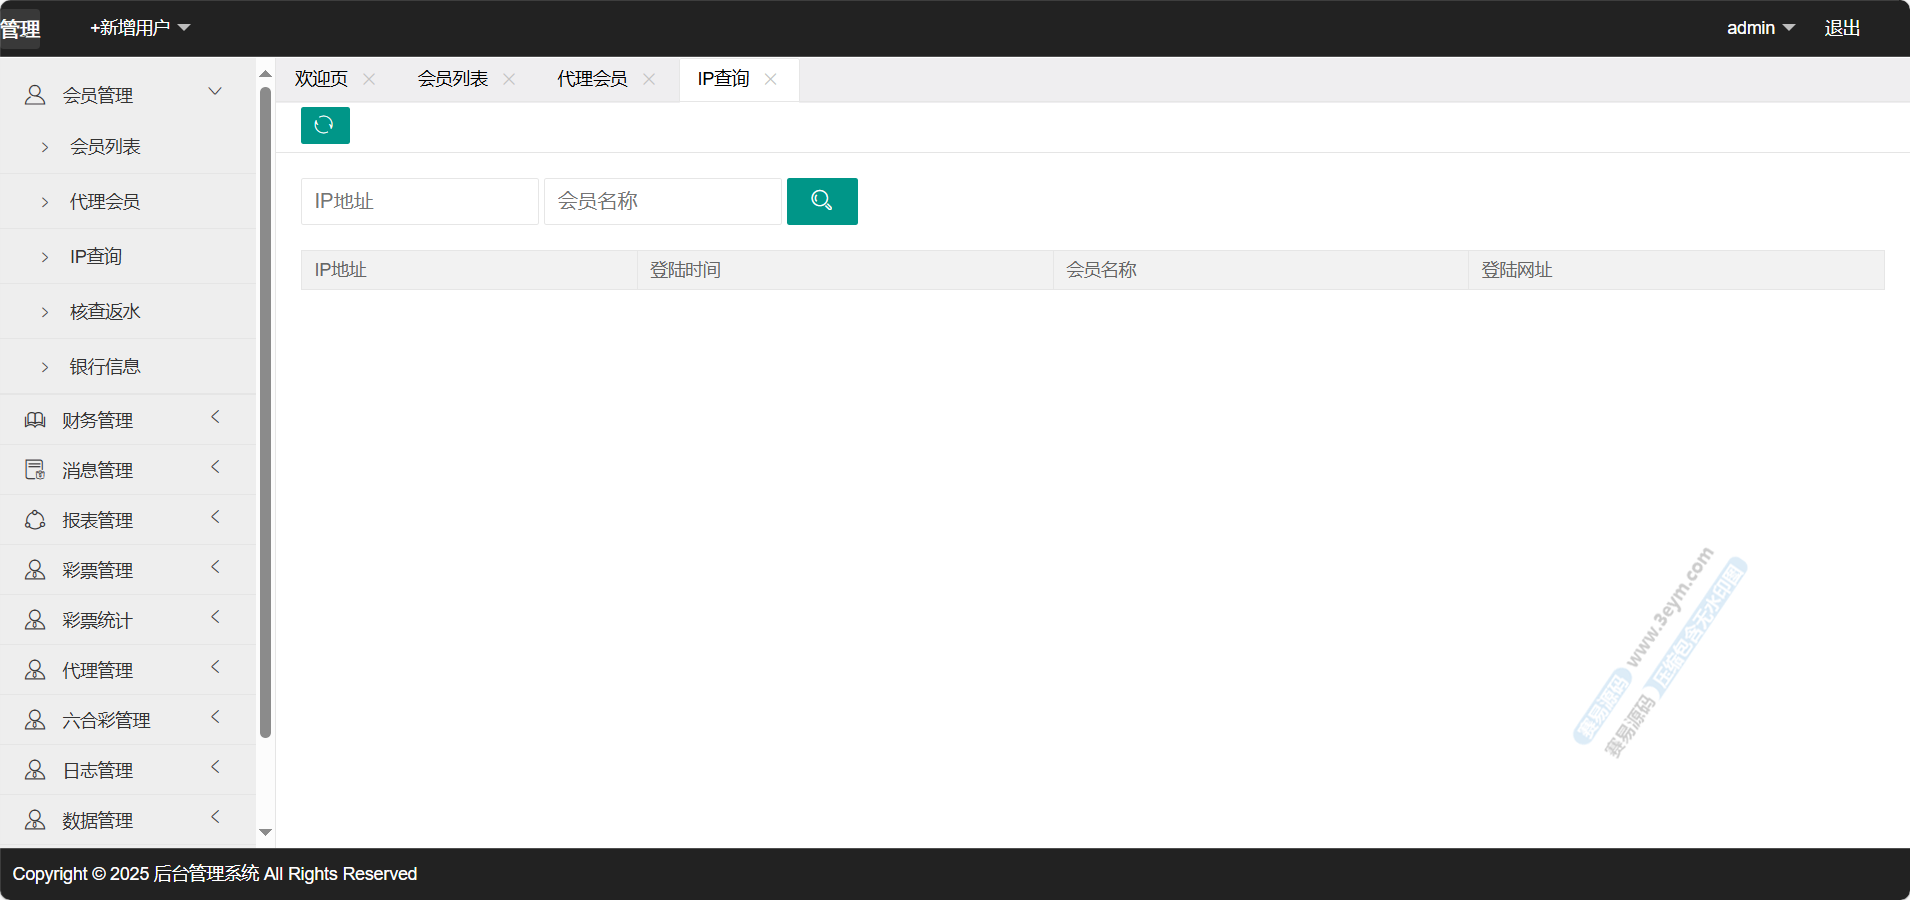
Task: Collapse the 会员管理 menu chevron
Action: 215,92
